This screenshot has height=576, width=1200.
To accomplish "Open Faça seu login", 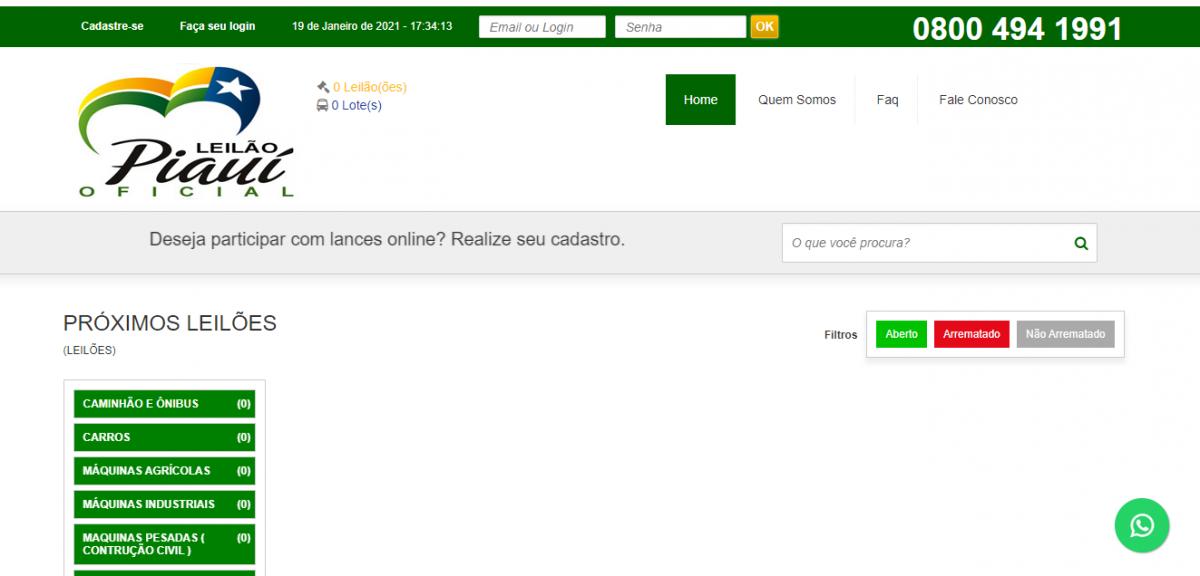I will point(217,26).
